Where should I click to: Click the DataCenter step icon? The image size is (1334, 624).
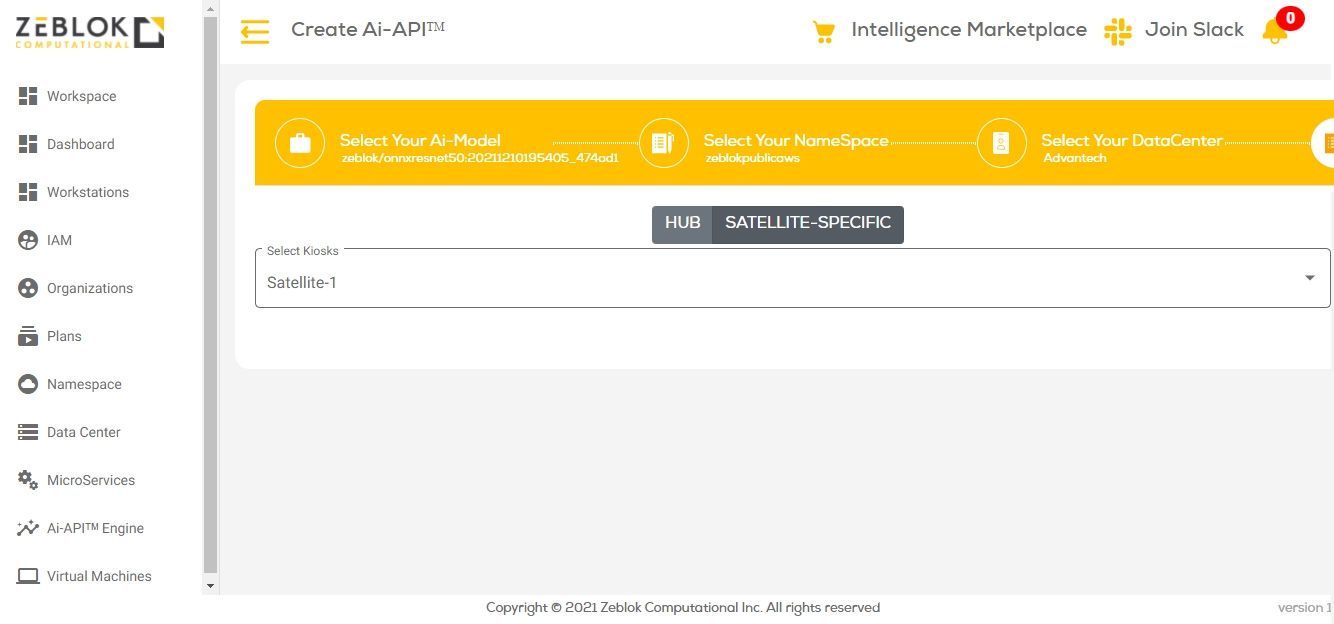(x=1001, y=143)
